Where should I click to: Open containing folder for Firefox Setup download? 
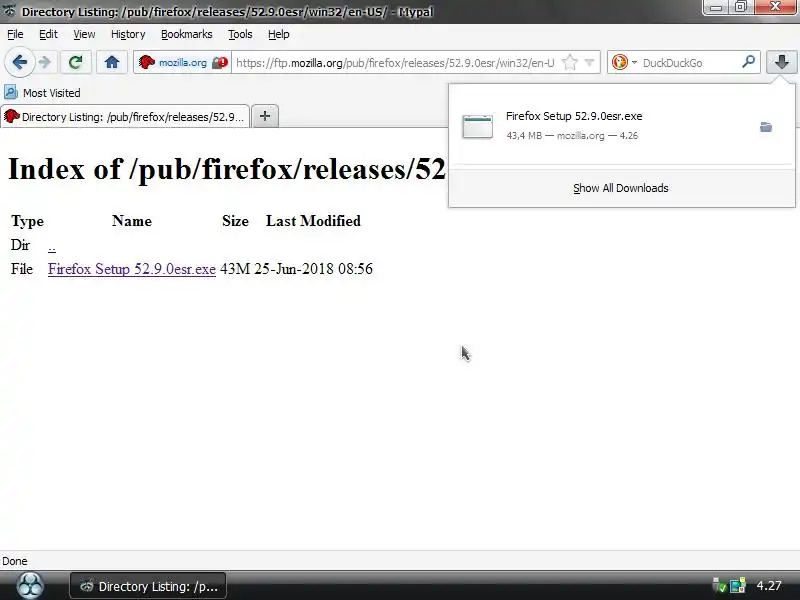tap(765, 127)
